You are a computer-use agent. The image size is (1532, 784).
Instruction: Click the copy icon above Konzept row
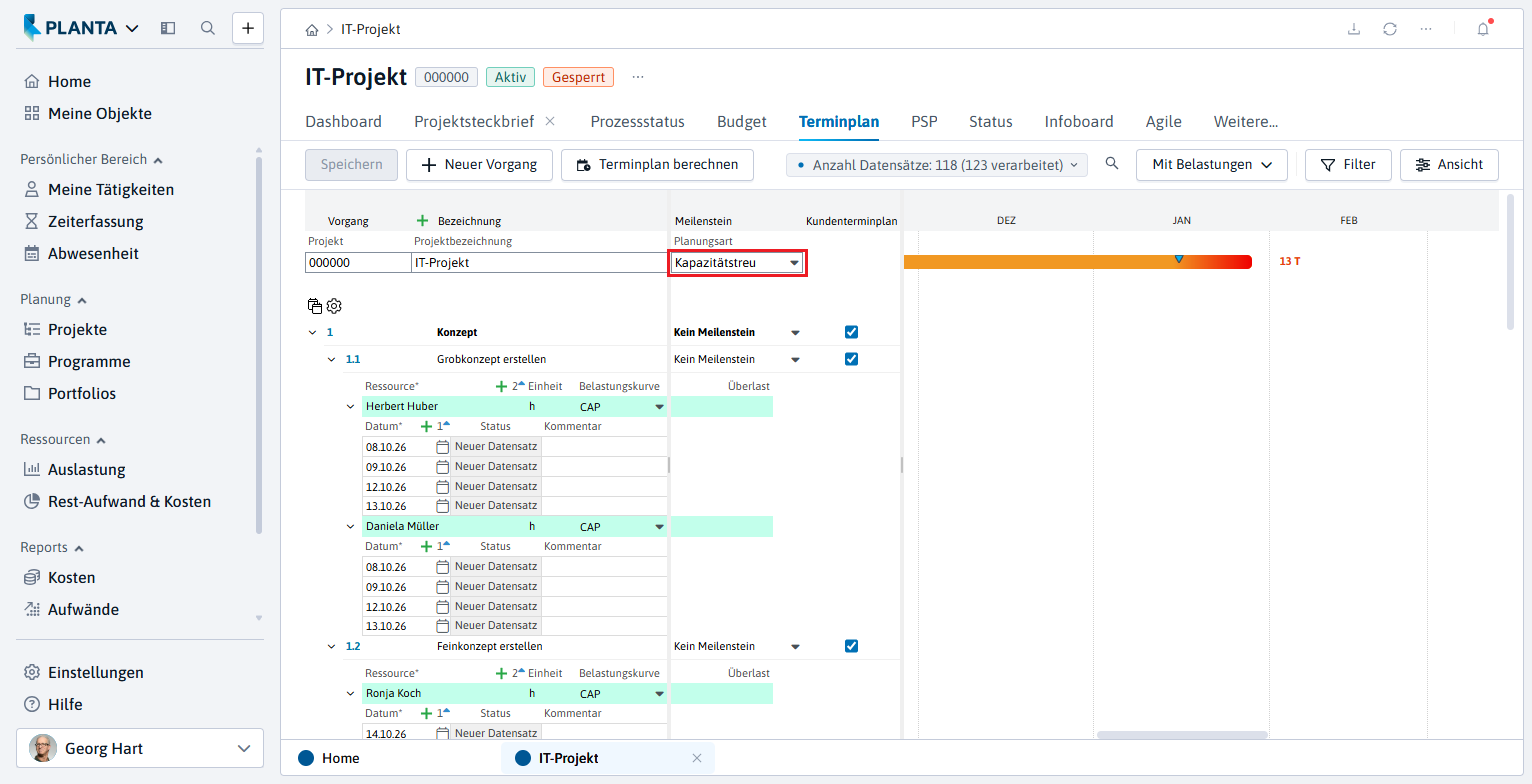point(315,306)
